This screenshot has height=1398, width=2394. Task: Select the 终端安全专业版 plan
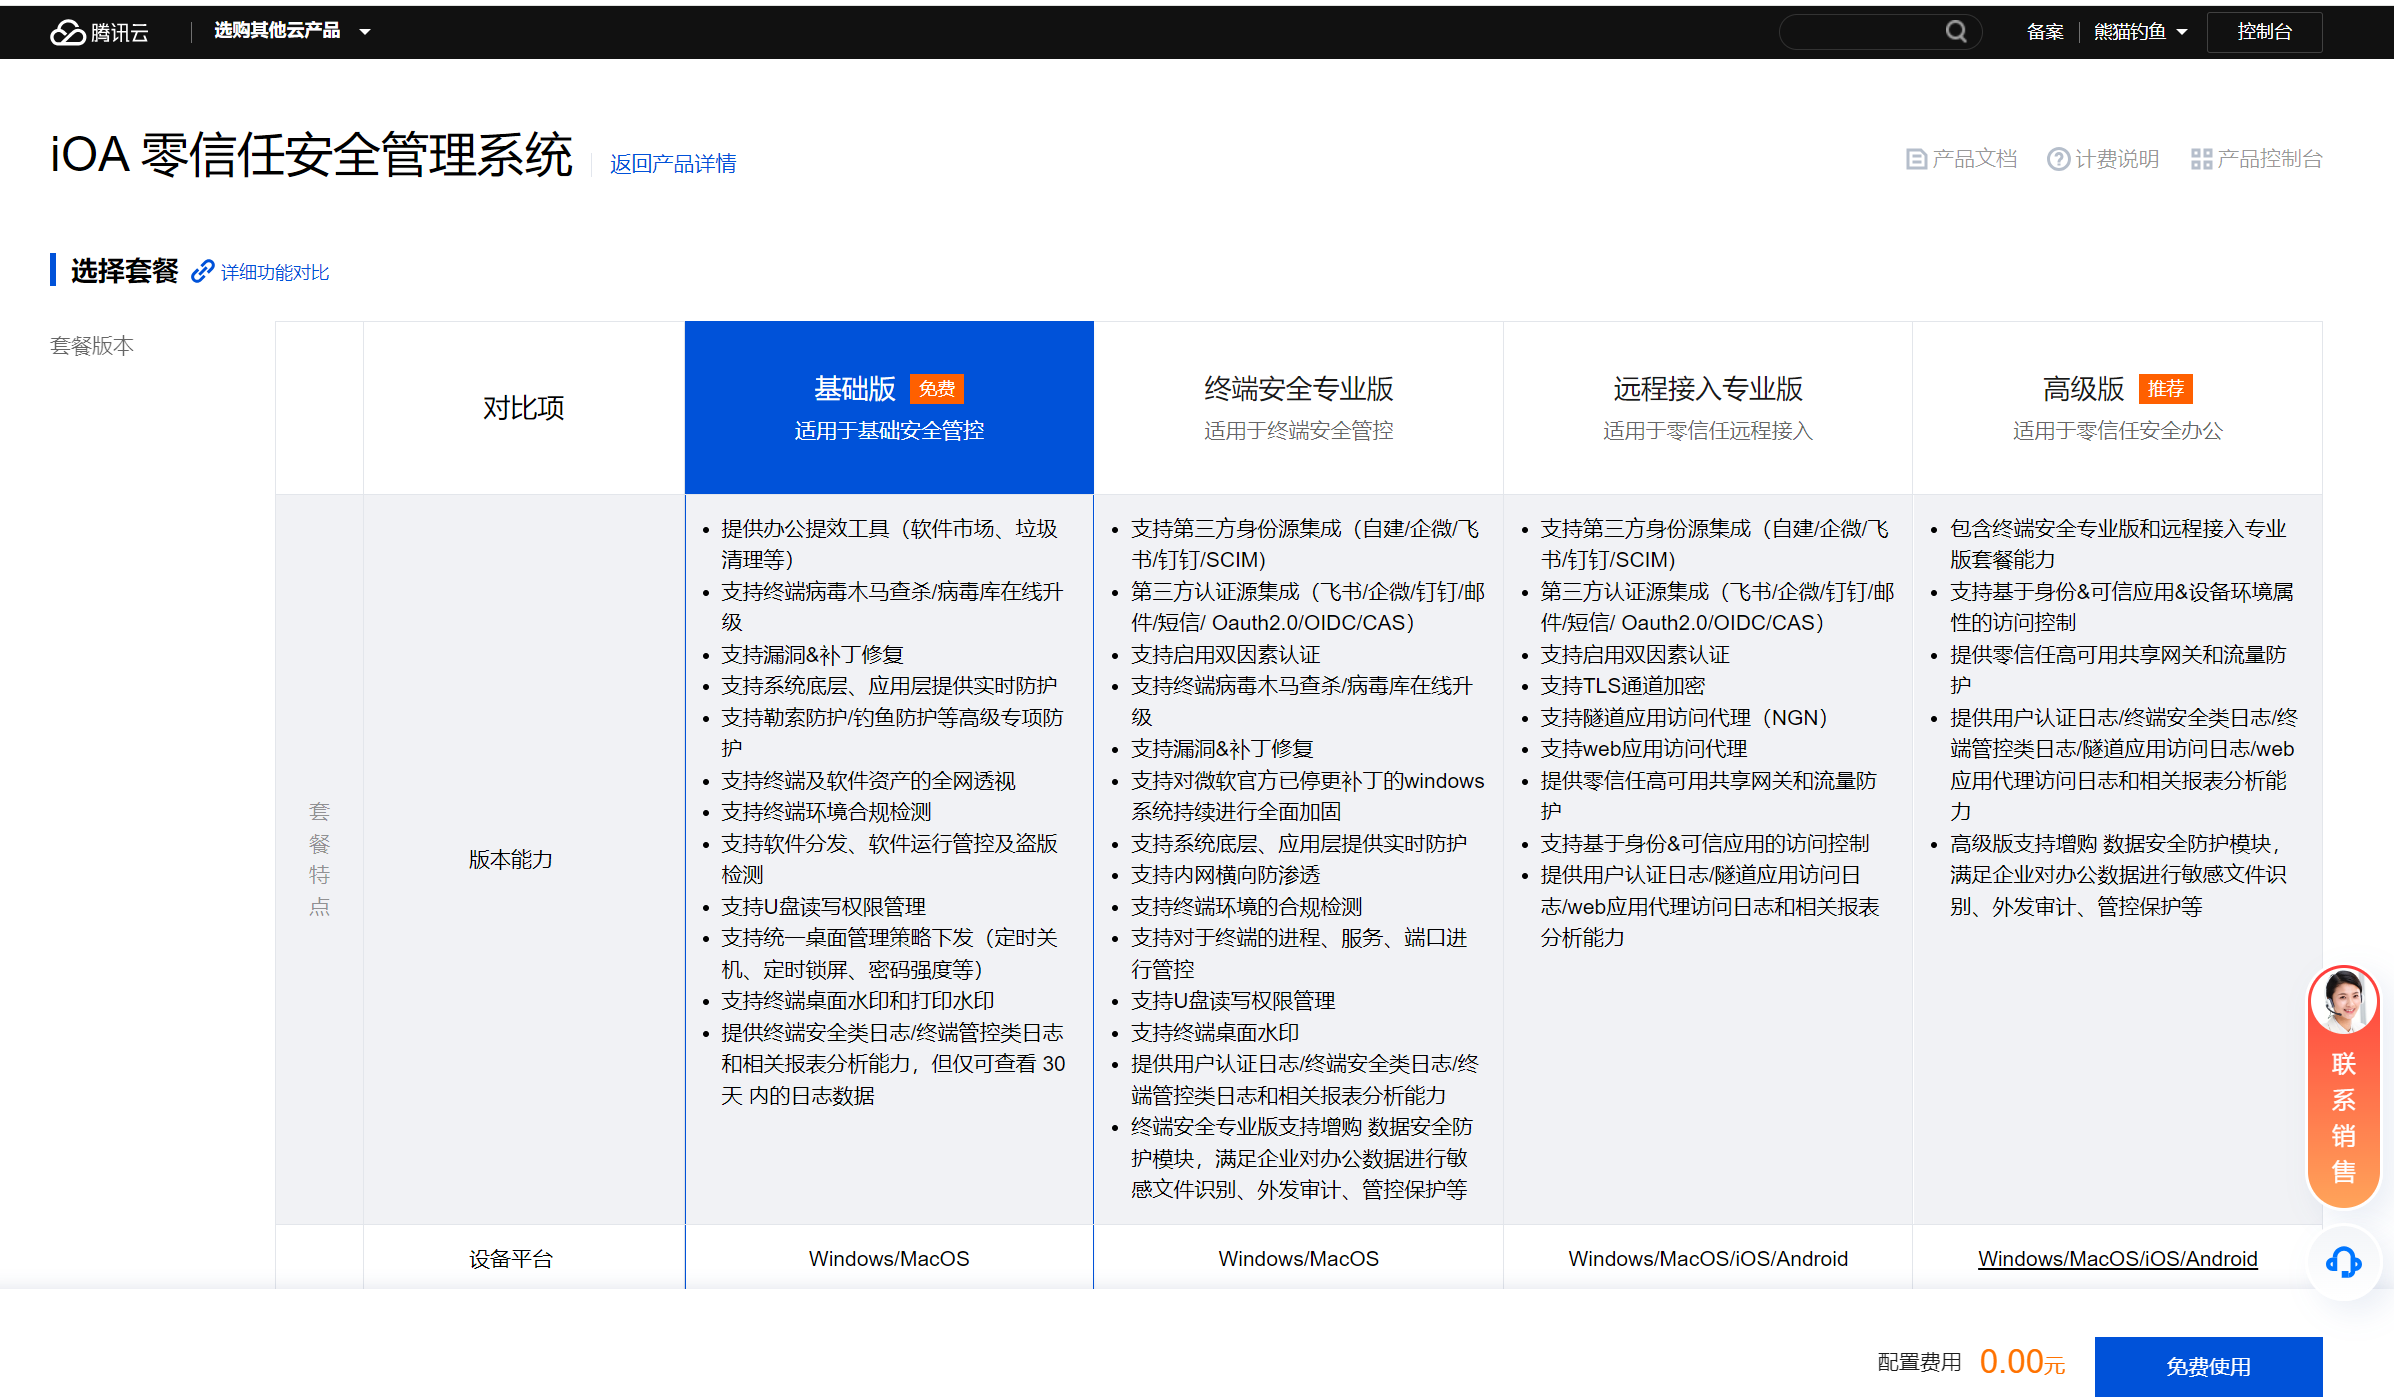[1298, 407]
